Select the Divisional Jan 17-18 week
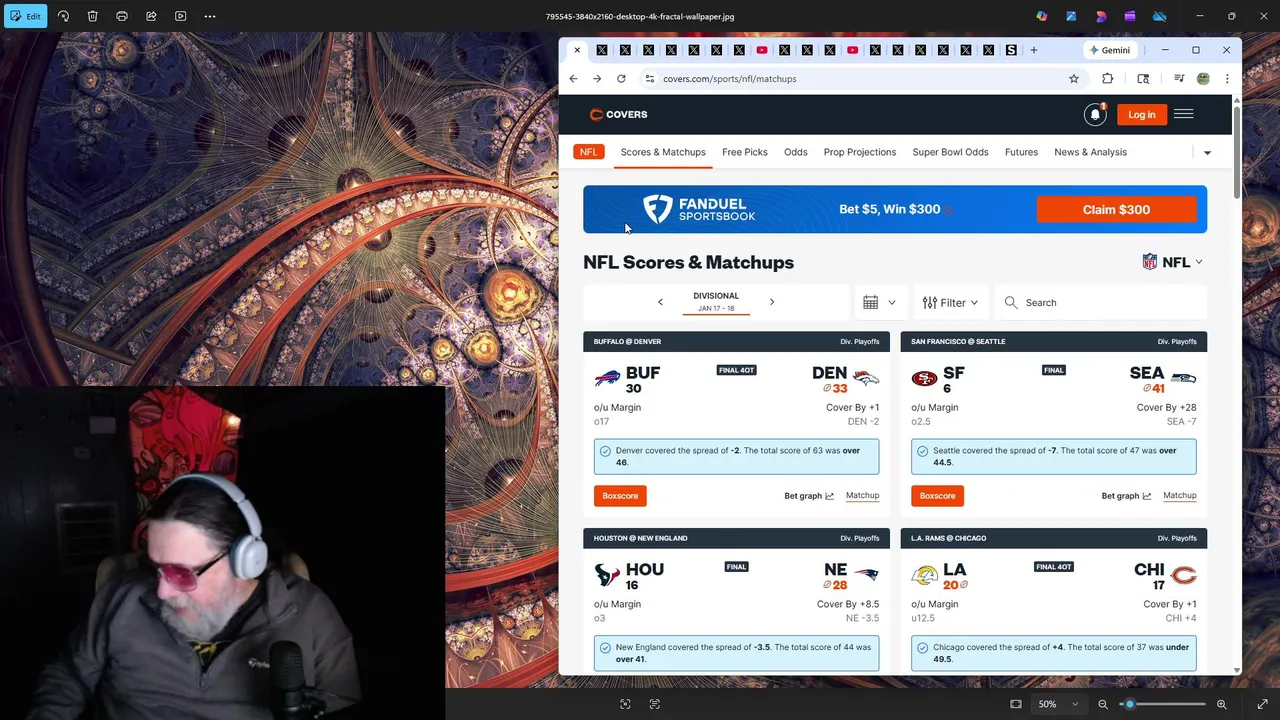 point(716,302)
